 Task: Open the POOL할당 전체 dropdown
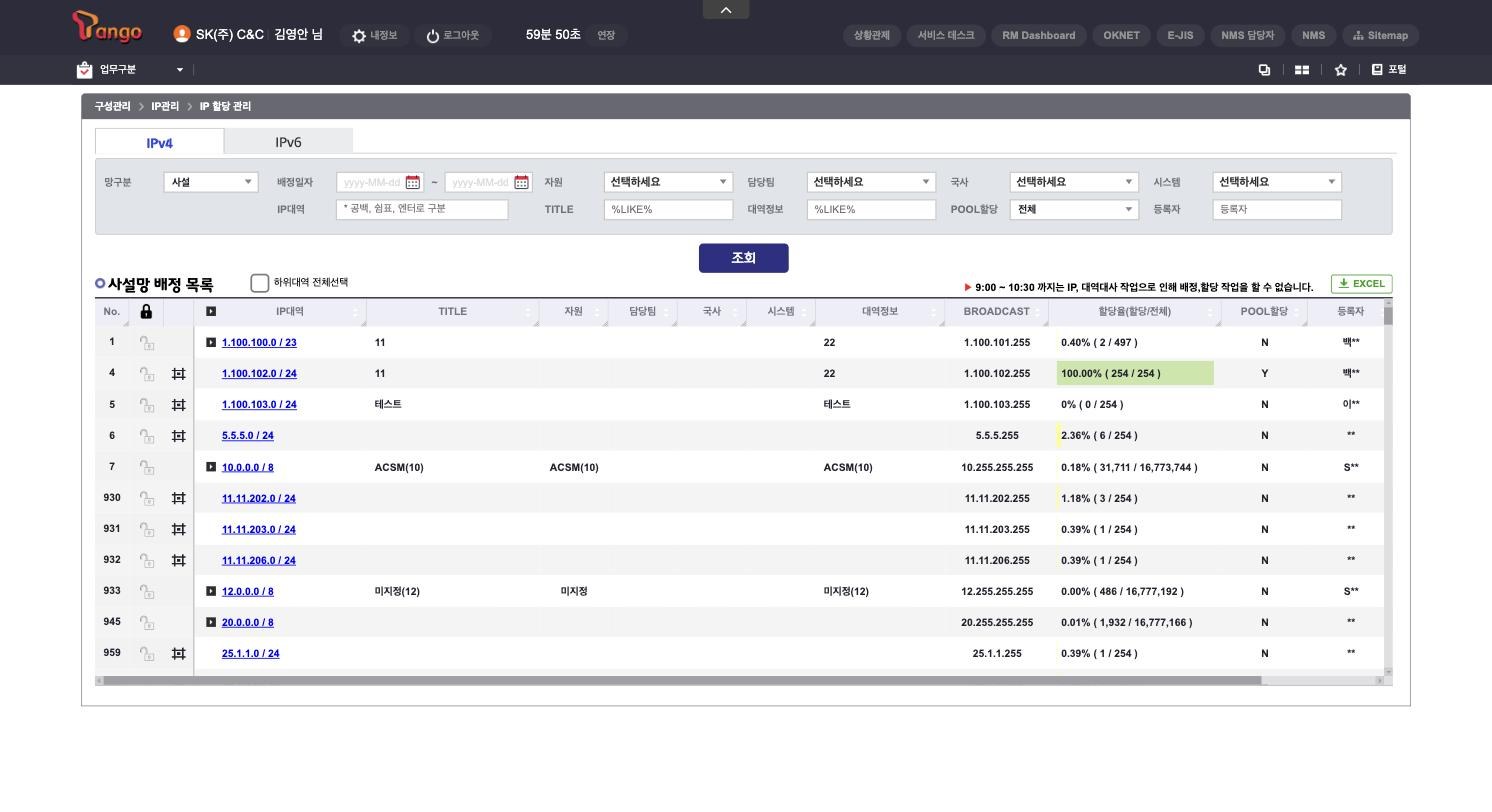tap(1074, 210)
